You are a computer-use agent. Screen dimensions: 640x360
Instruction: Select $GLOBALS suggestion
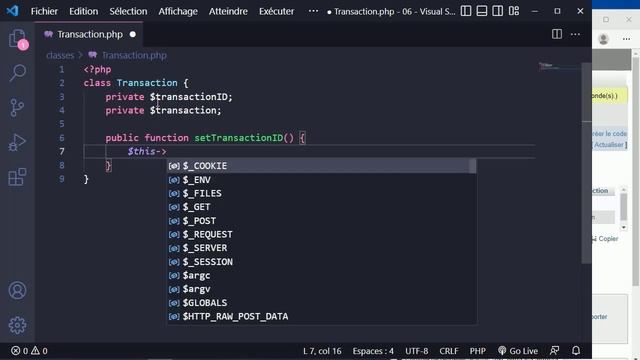(x=321, y=303)
